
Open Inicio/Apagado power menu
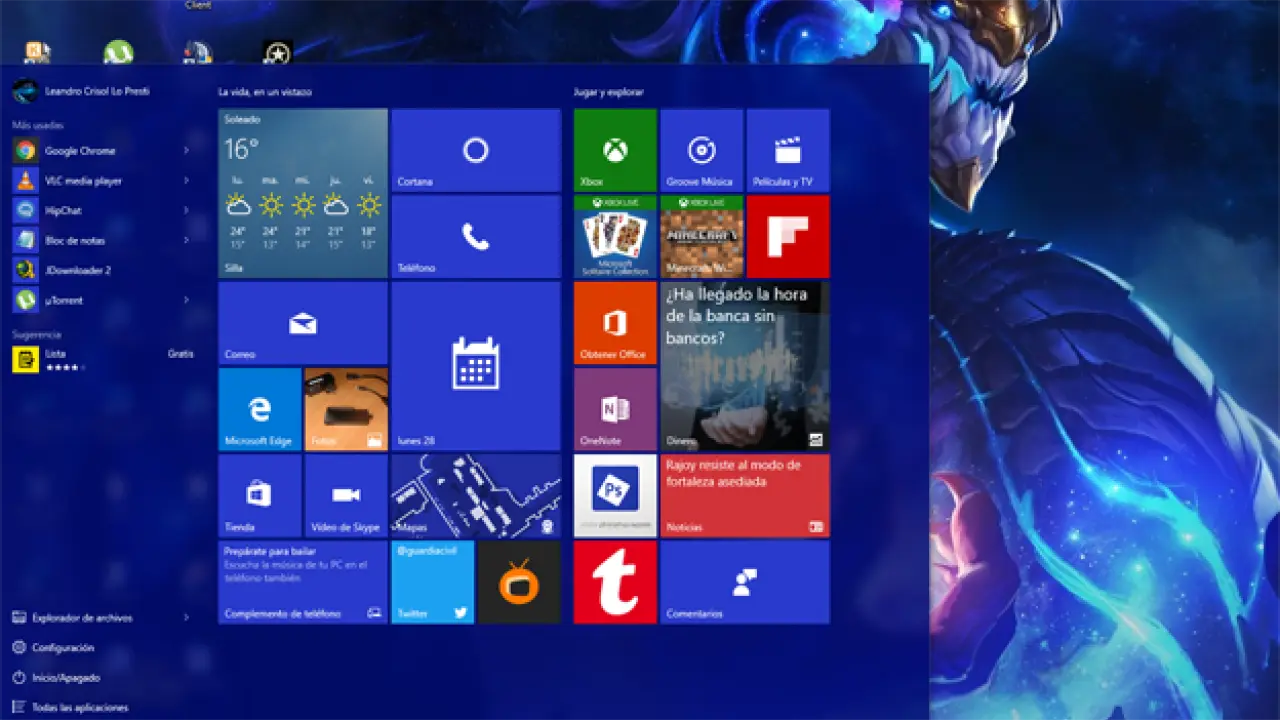pyautogui.click(x=66, y=677)
